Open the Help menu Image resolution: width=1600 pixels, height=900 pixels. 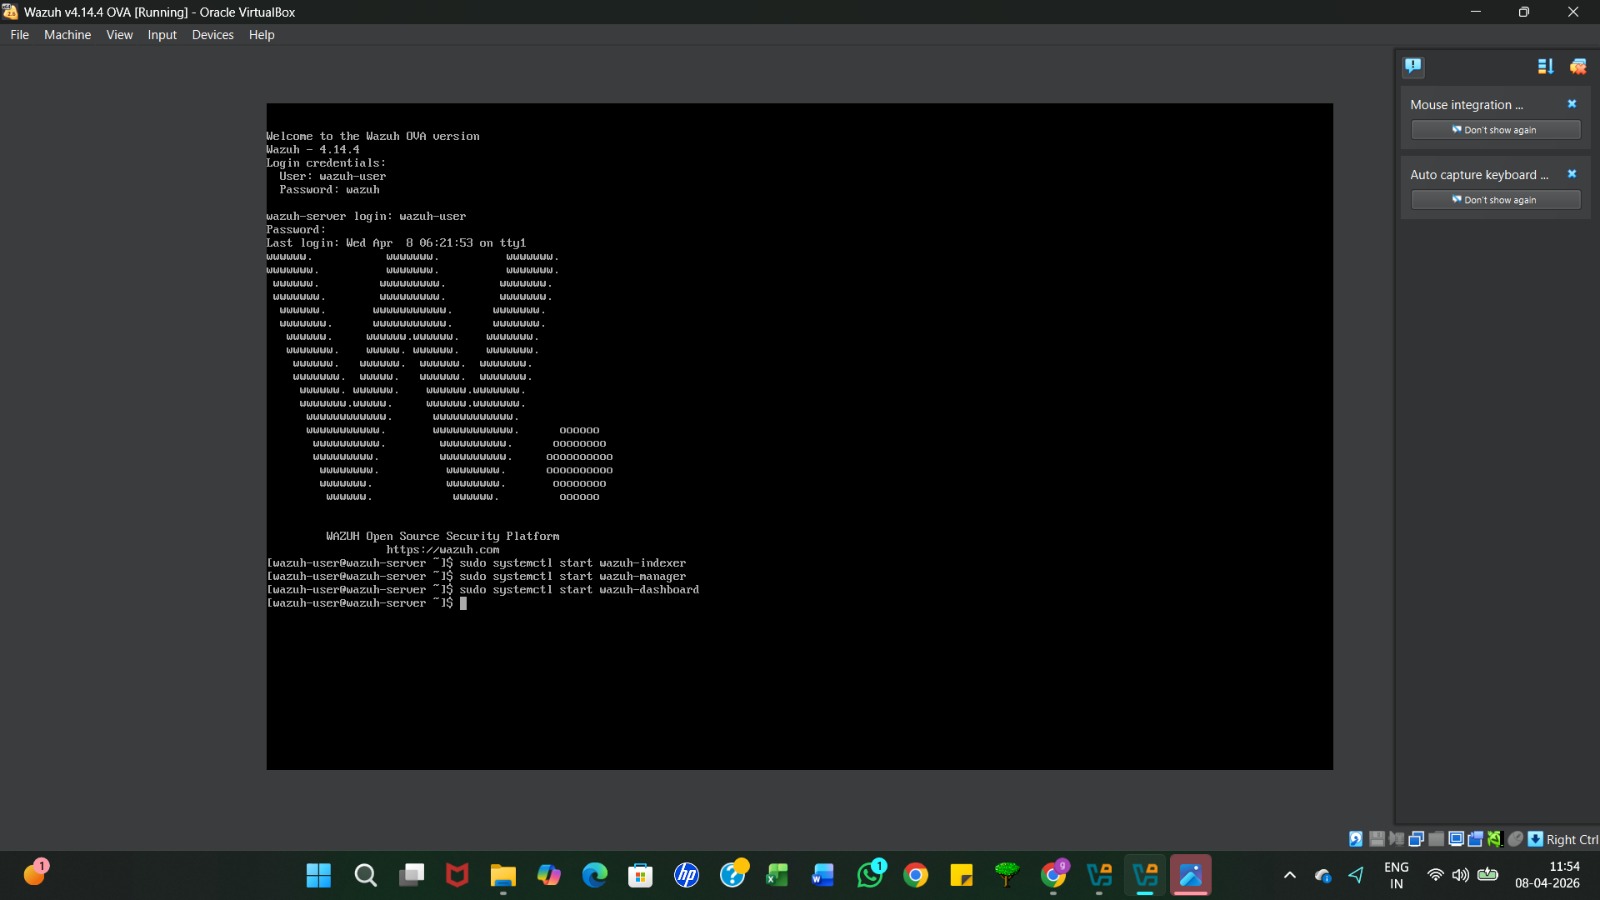pos(261,35)
